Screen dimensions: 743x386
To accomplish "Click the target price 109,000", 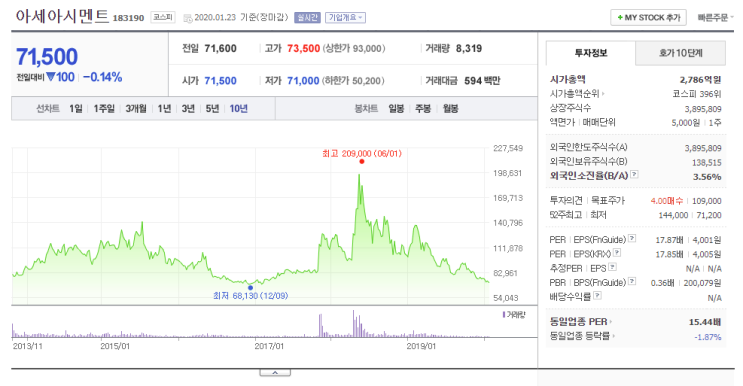I will pyautogui.click(x=707, y=201).
